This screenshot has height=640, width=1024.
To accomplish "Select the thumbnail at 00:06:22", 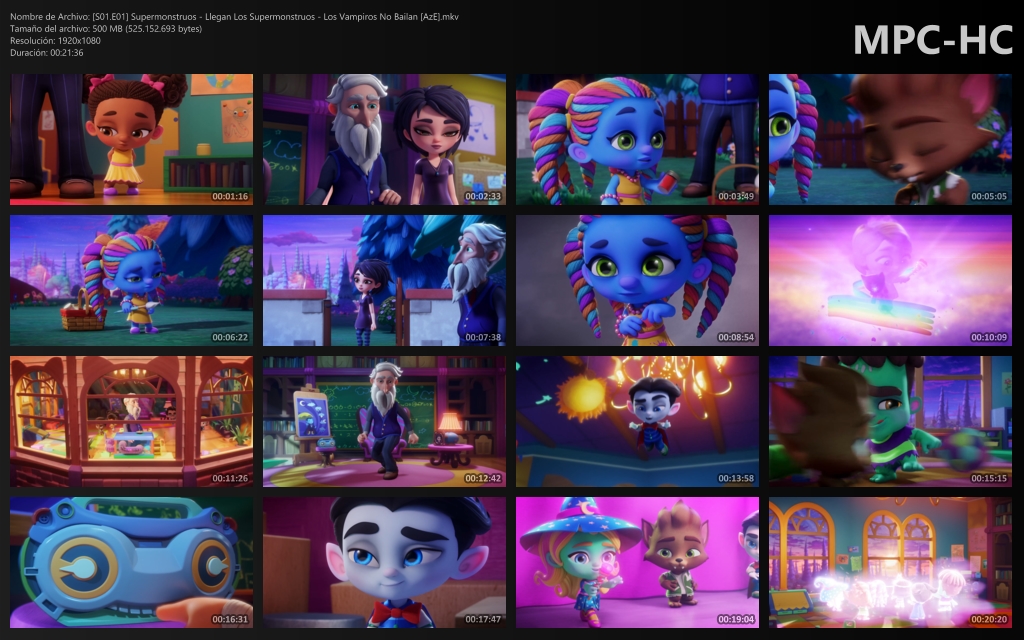I will 131,280.
